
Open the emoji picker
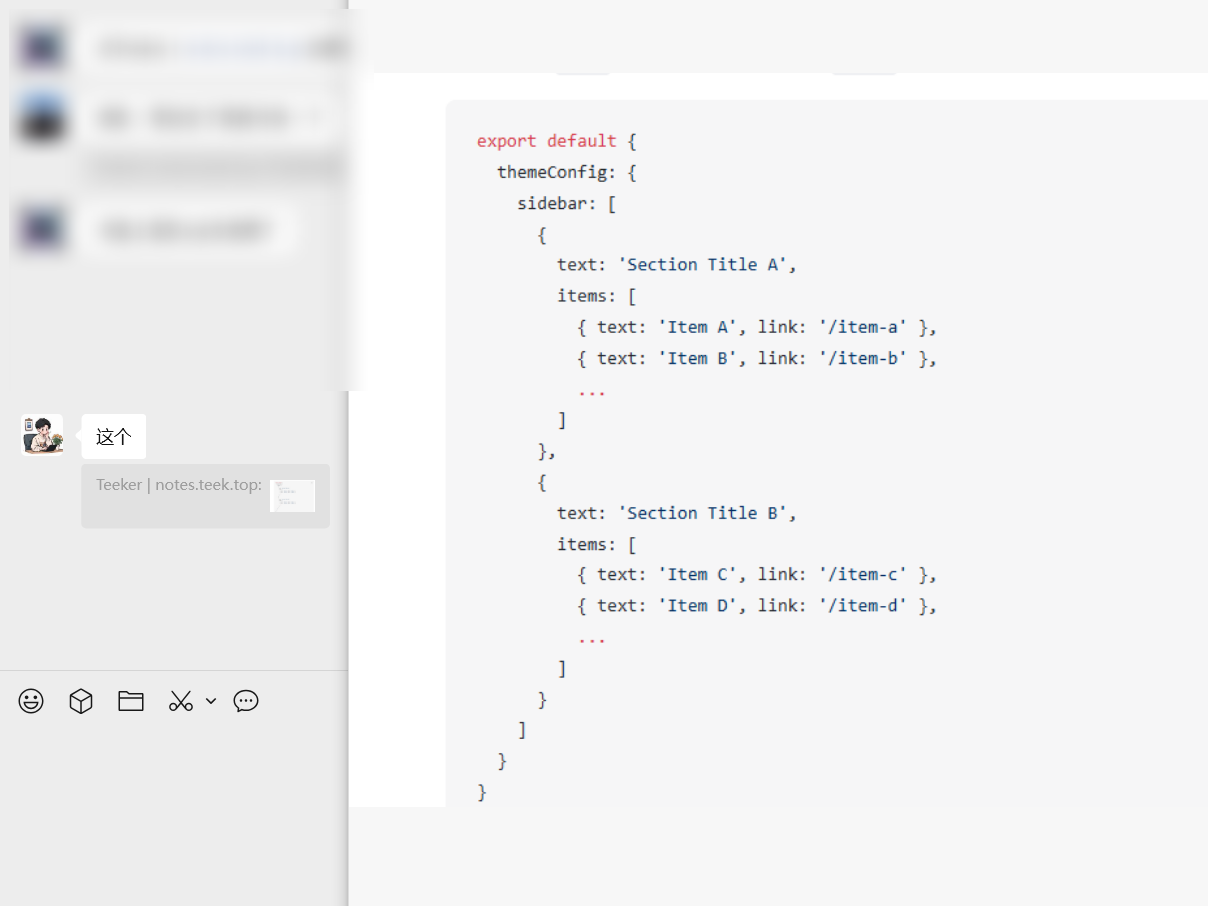click(31, 701)
